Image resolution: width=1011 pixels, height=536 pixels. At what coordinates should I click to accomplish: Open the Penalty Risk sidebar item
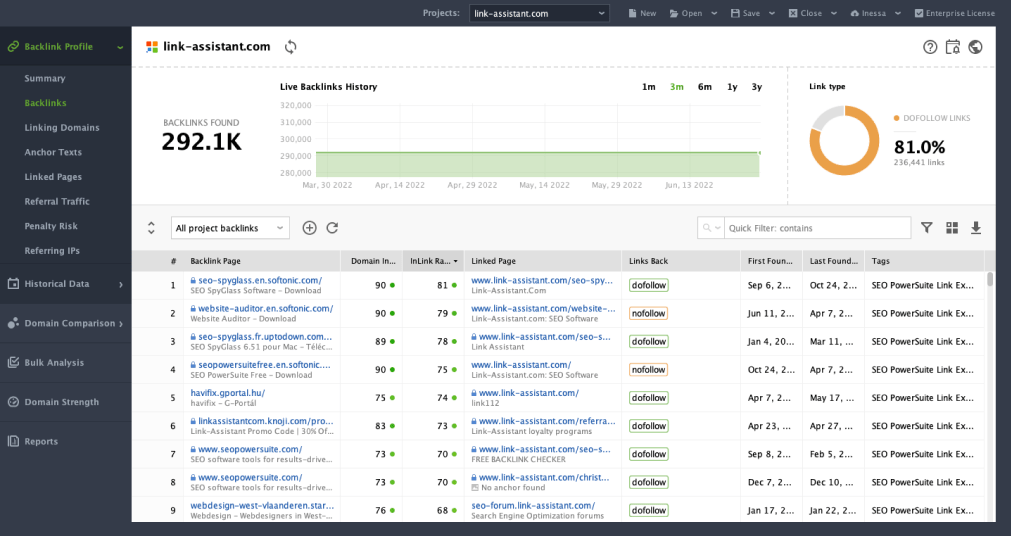click(51, 226)
